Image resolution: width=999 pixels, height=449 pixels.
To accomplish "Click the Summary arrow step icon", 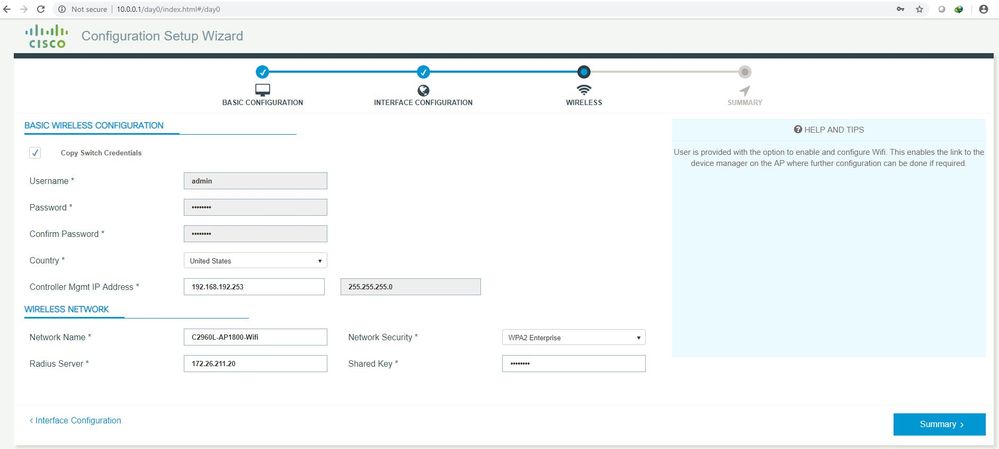I will pos(744,89).
